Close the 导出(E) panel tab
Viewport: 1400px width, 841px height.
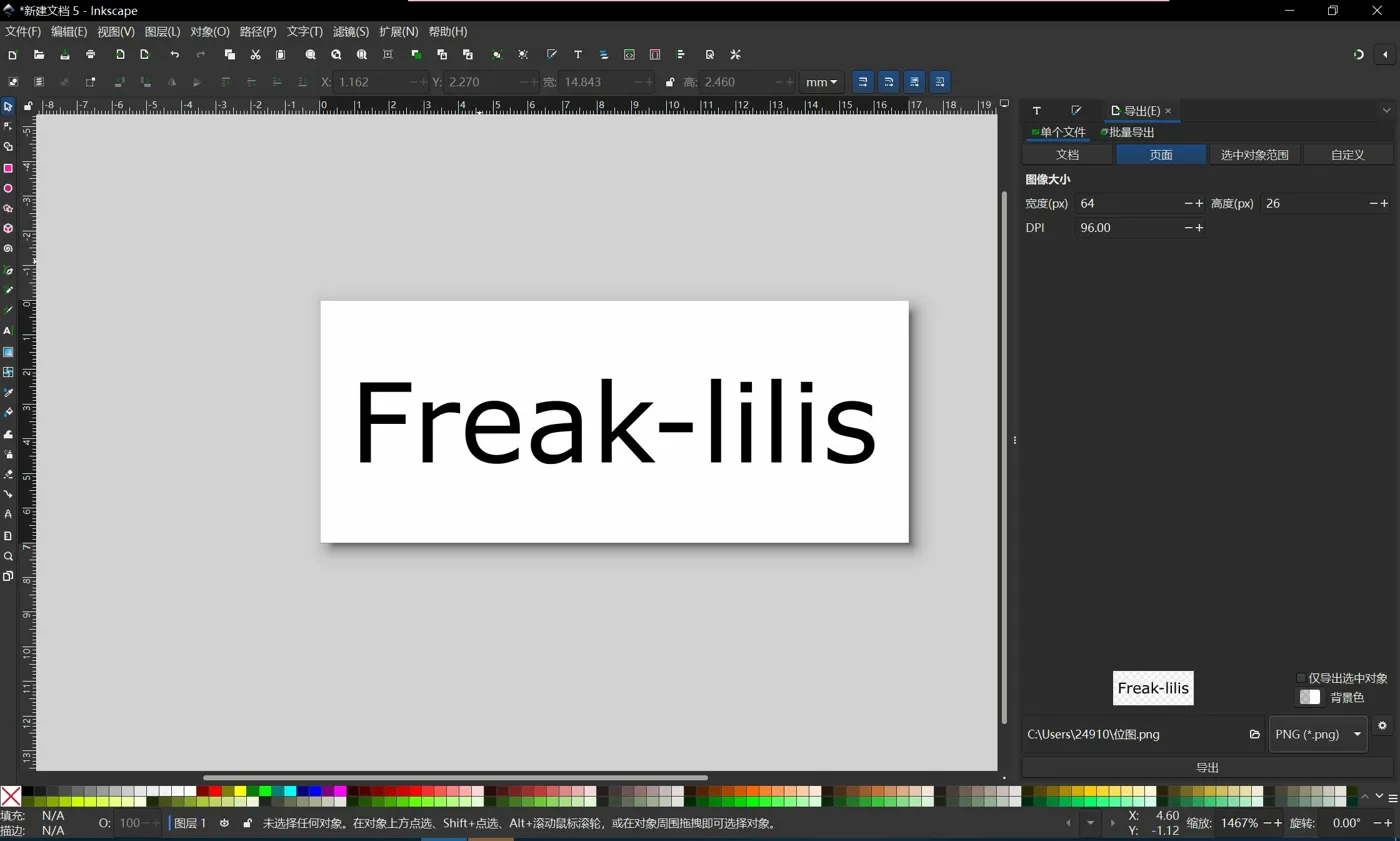click(x=1168, y=111)
